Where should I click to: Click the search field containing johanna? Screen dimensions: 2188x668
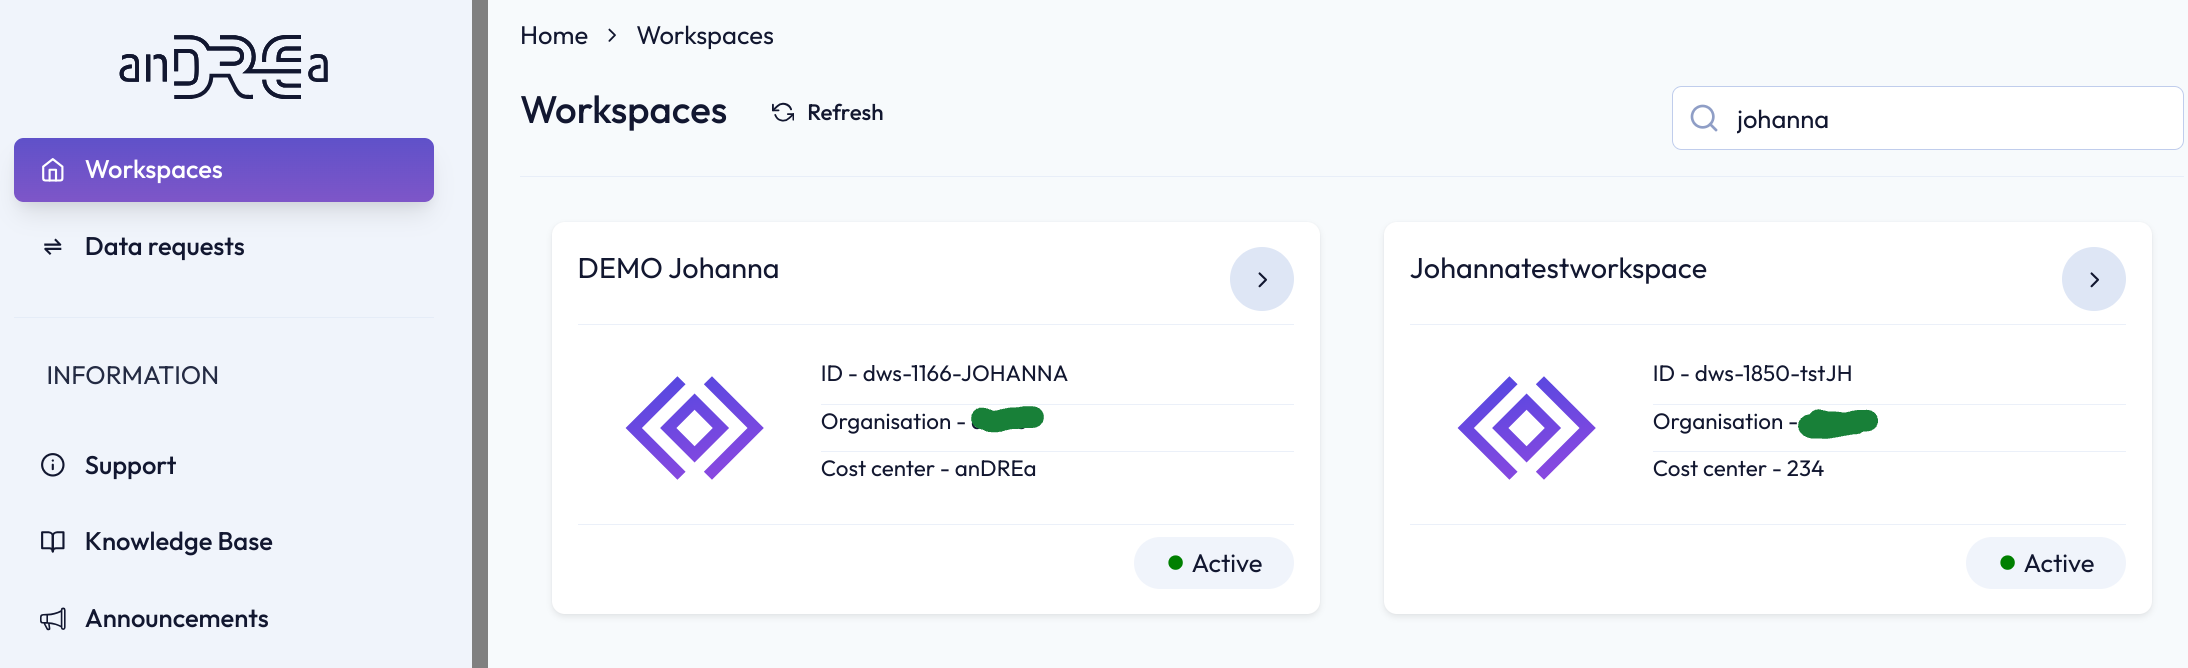pos(1927,118)
